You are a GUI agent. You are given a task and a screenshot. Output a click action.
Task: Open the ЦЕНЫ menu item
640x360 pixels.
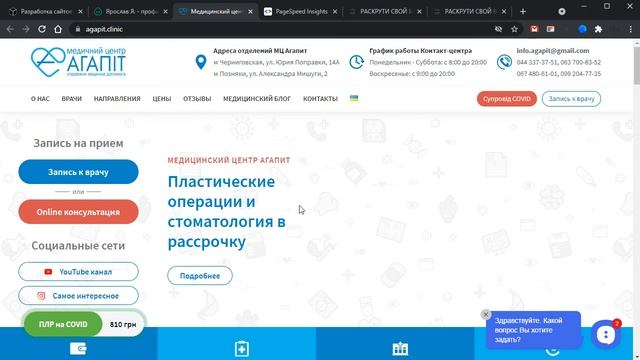[162, 99]
